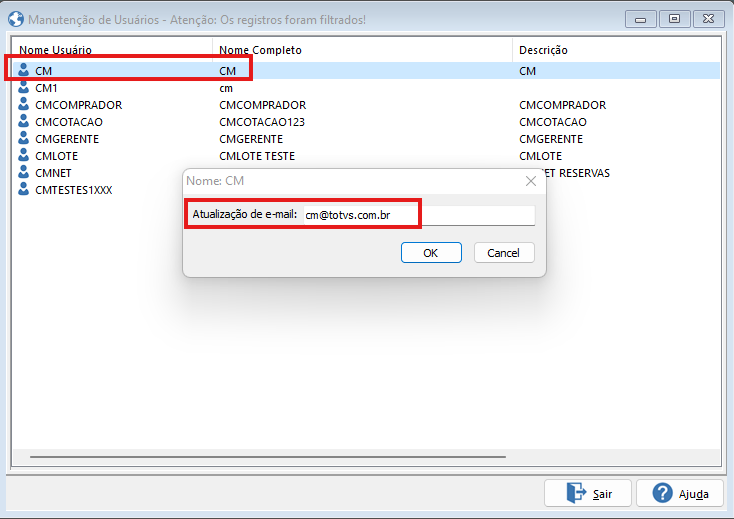Select the CMGERENTE username text
734x519 pixels.
pos(67,139)
